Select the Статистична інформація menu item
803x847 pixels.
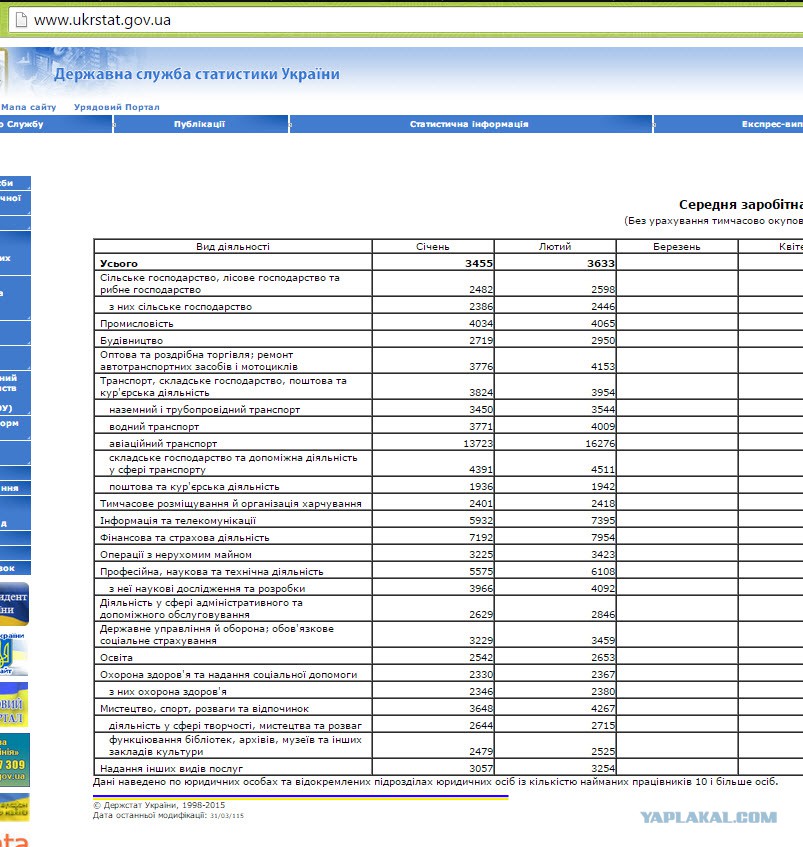470,124
